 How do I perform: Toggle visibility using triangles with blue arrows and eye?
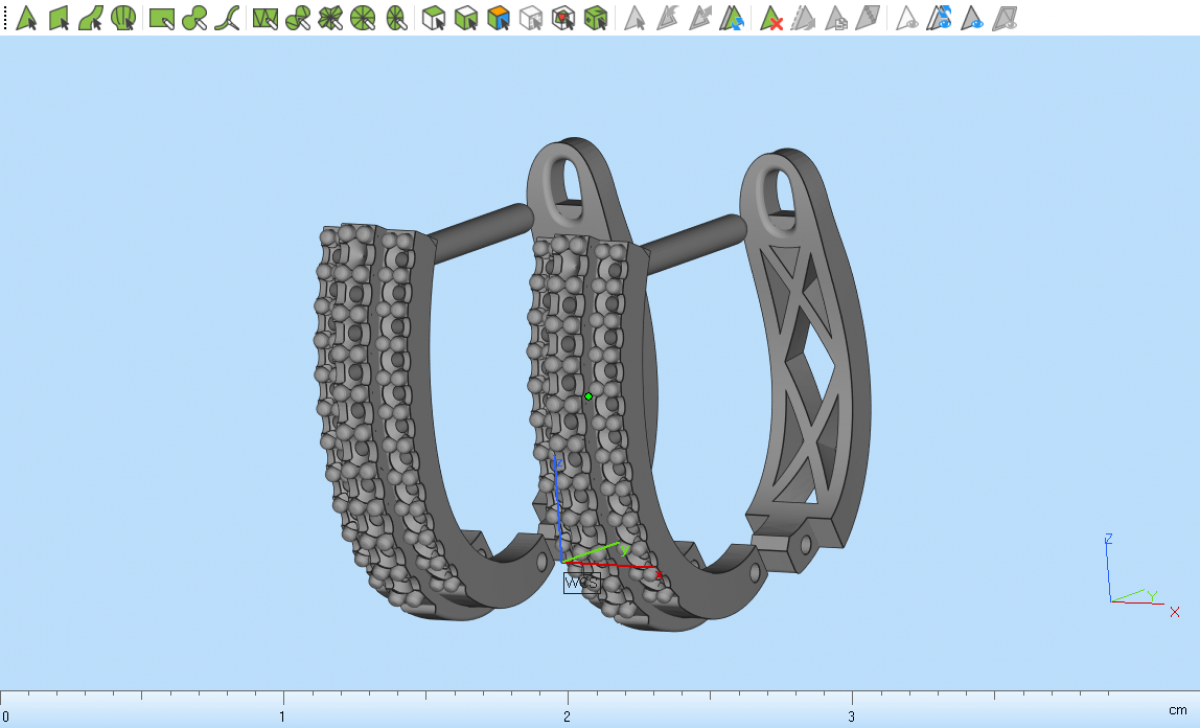pos(939,18)
